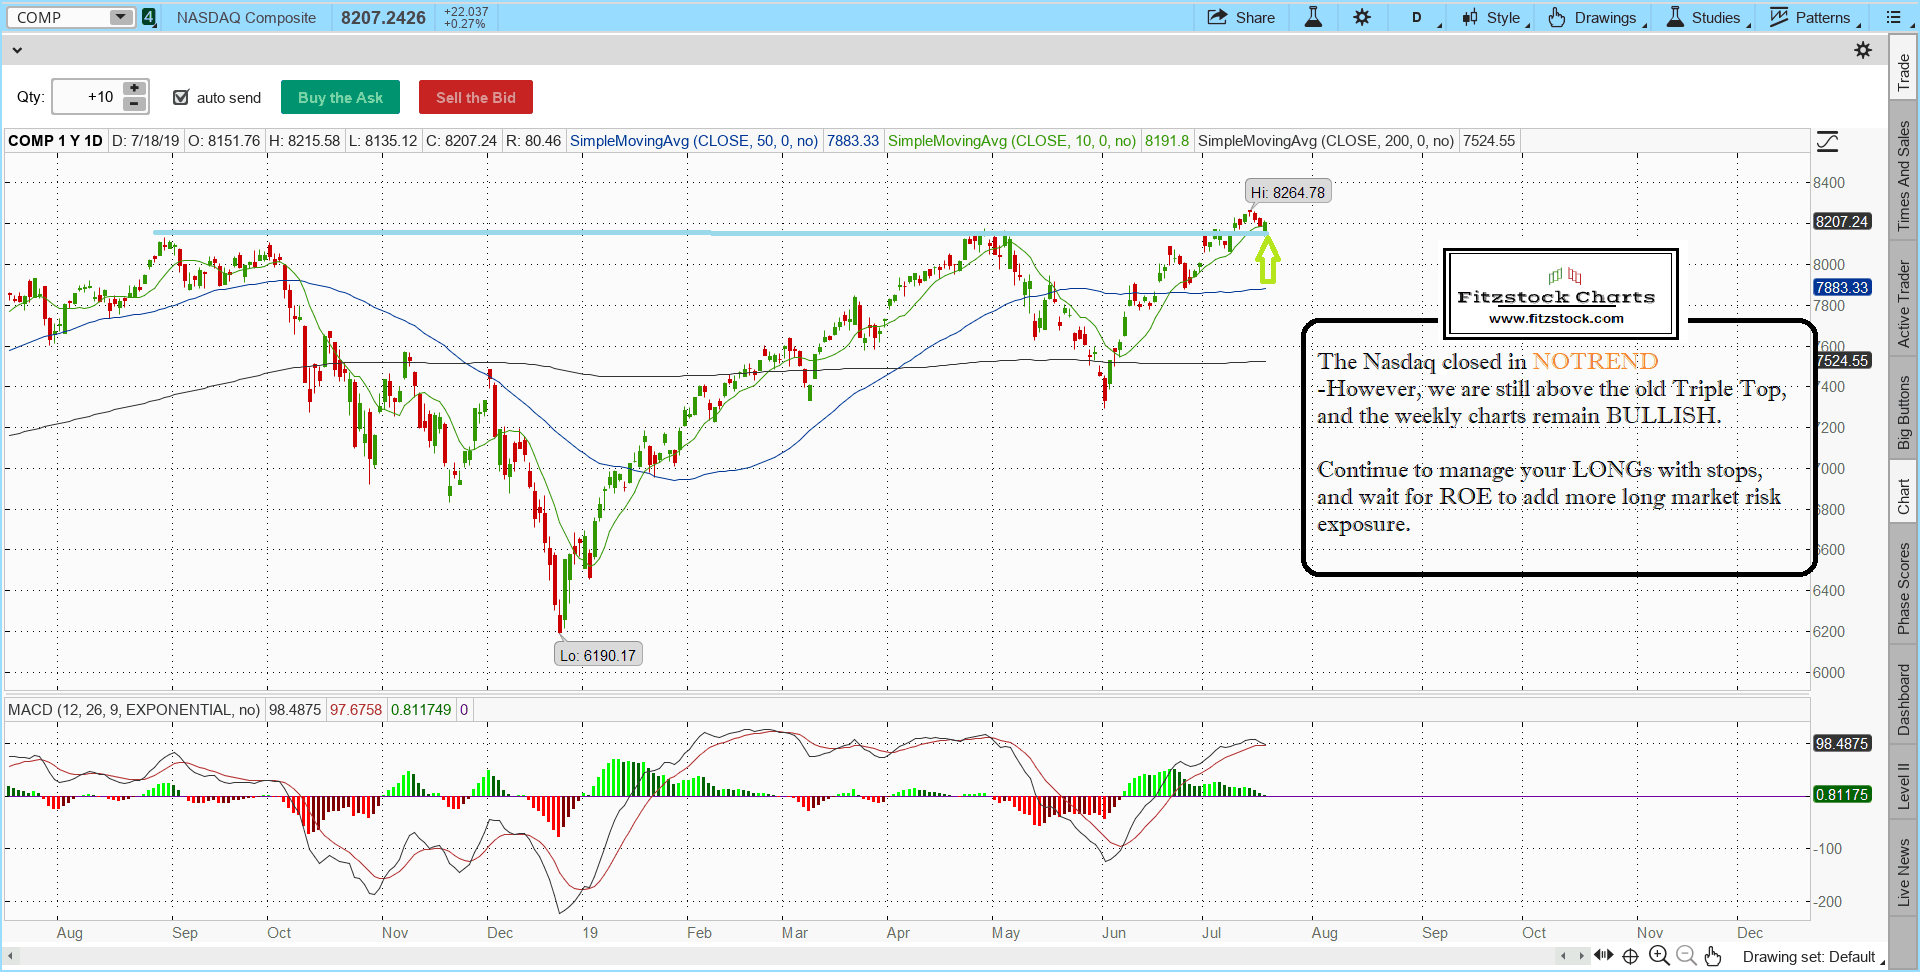This screenshot has height=972, width=1920.
Task: Decrease quantity with the minus stepper
Action: point(134,104)
